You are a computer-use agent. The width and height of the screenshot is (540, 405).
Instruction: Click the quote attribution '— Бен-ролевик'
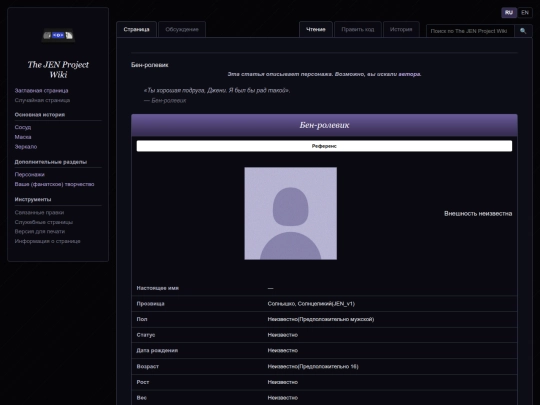click(x=165, y=101)
